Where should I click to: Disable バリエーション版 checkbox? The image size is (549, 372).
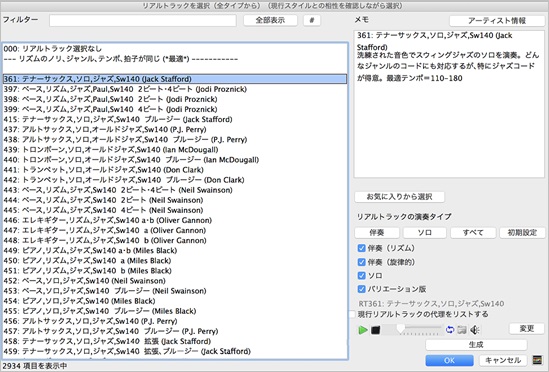[362, 289]
